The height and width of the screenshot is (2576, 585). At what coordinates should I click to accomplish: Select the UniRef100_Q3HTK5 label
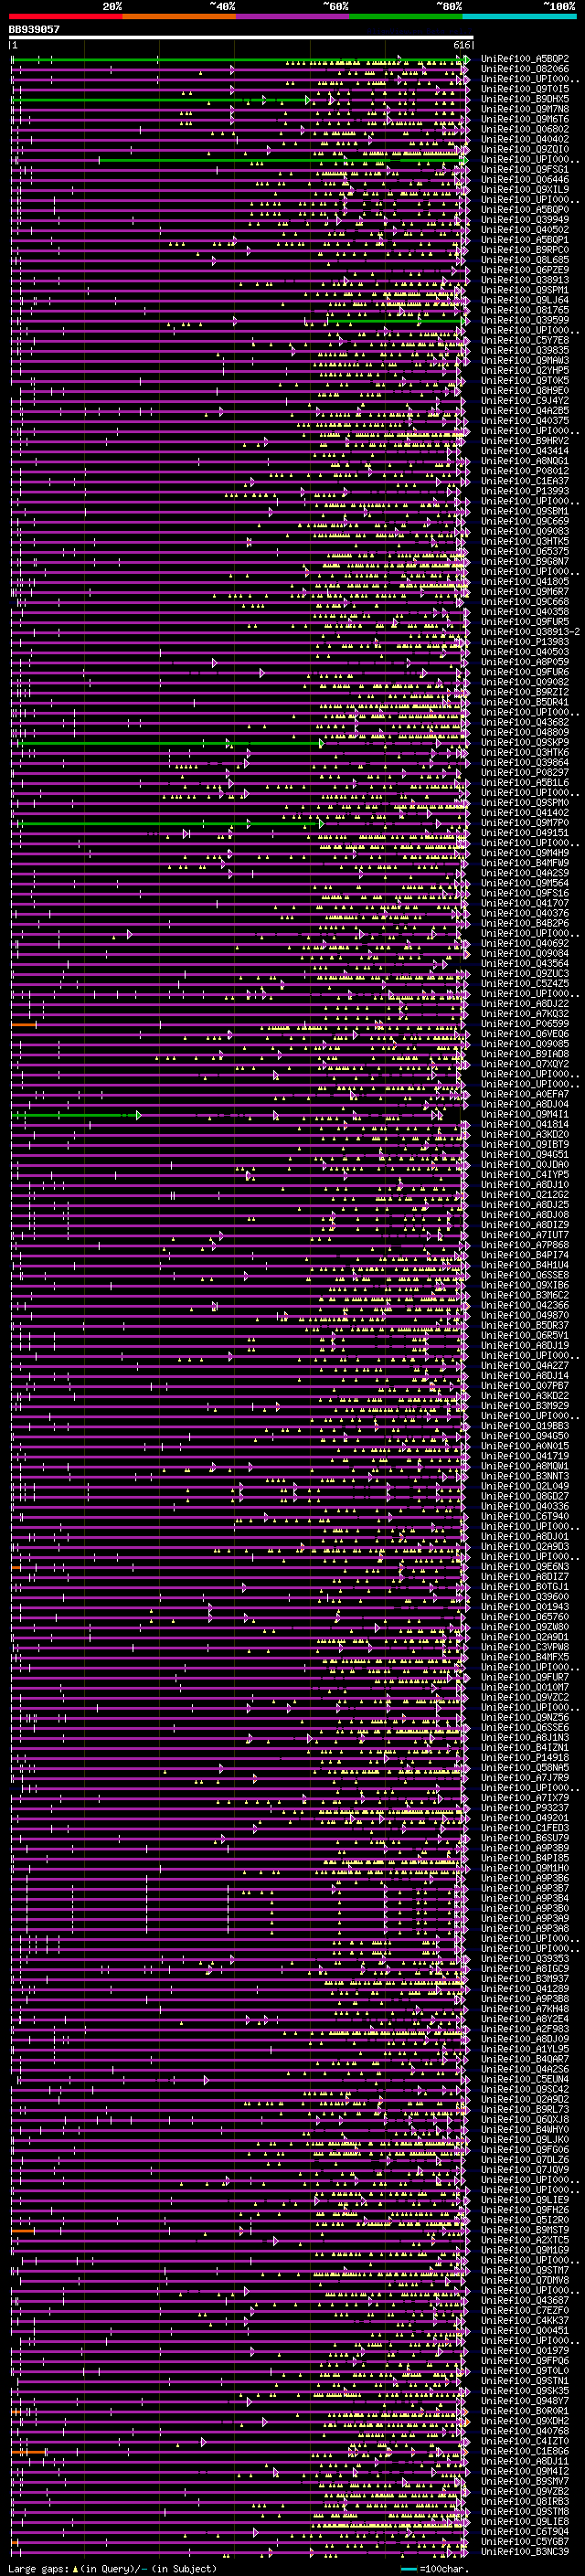[525, 541]
